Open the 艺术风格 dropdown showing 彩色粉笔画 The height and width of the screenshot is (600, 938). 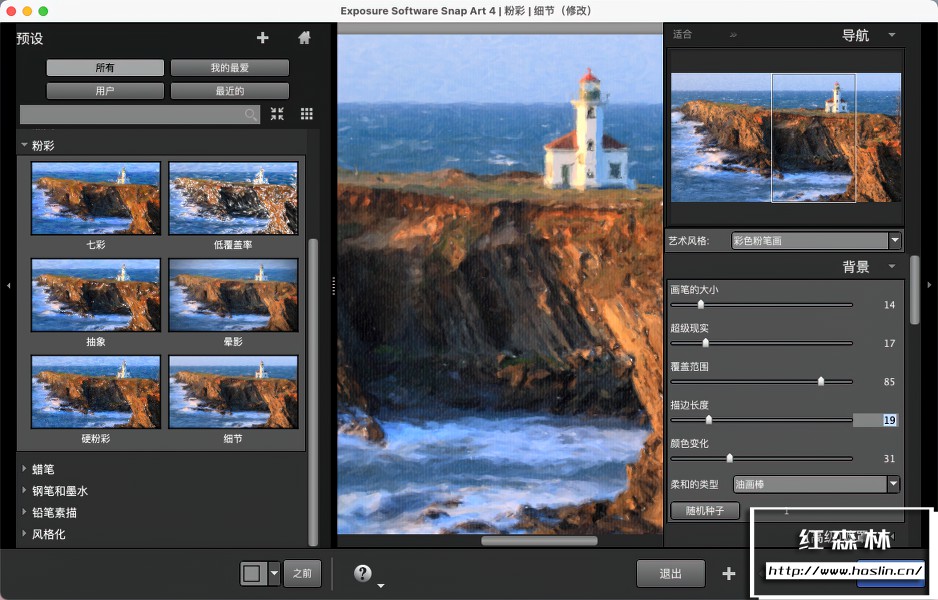click(x=816, y=240)
